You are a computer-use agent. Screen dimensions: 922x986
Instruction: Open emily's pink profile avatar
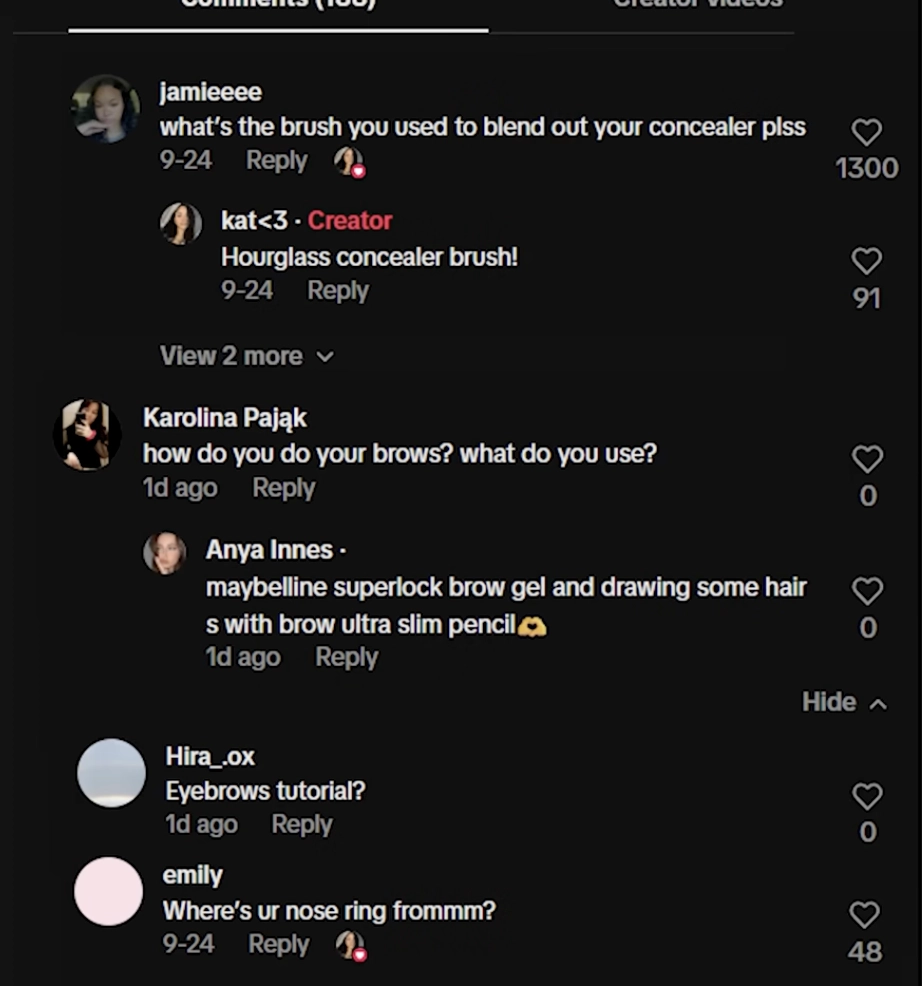pyautogui.click(x=108, y=891)
